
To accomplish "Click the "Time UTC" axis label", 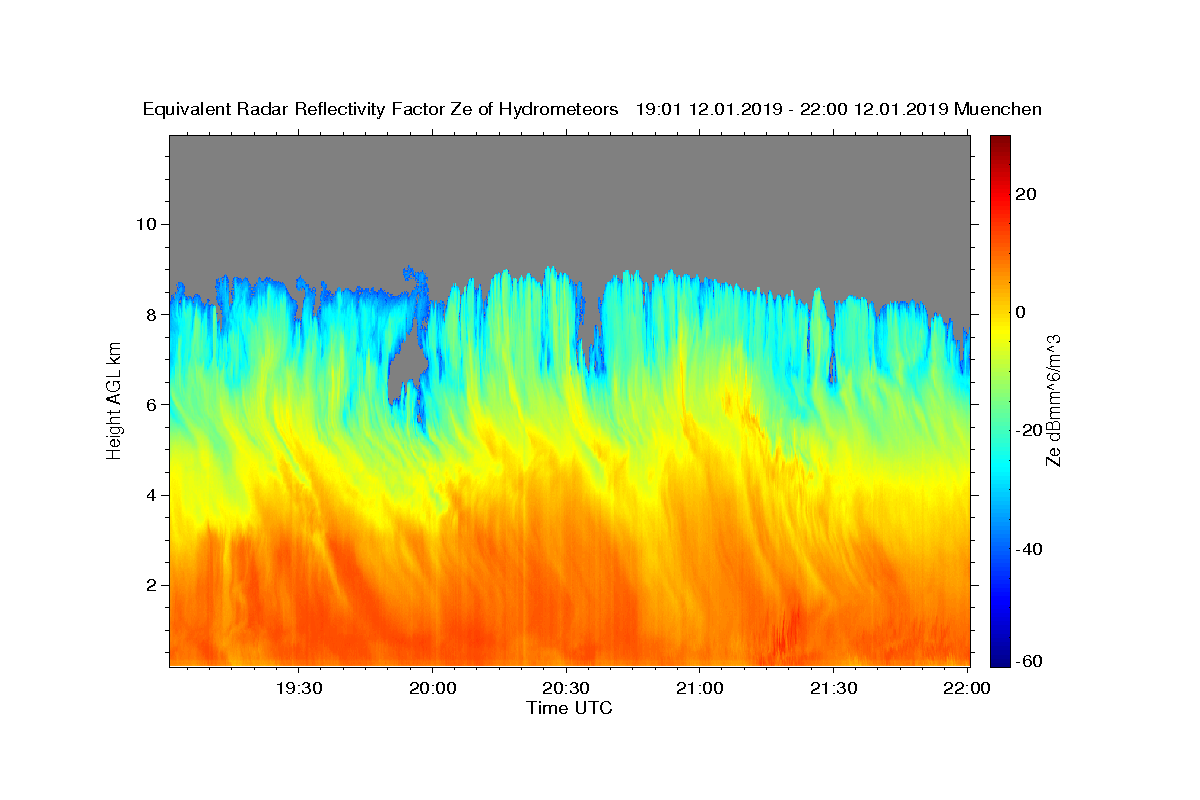I will [569, 708].
